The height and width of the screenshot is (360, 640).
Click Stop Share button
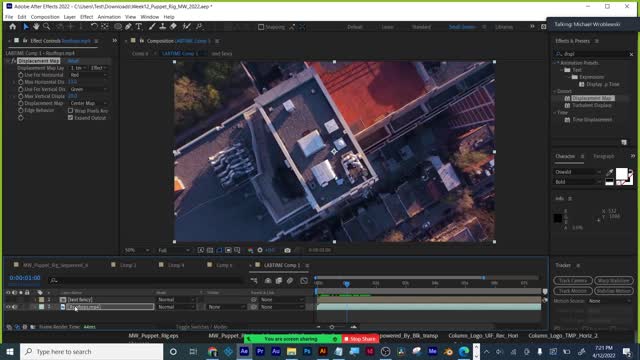pos(360,339)
